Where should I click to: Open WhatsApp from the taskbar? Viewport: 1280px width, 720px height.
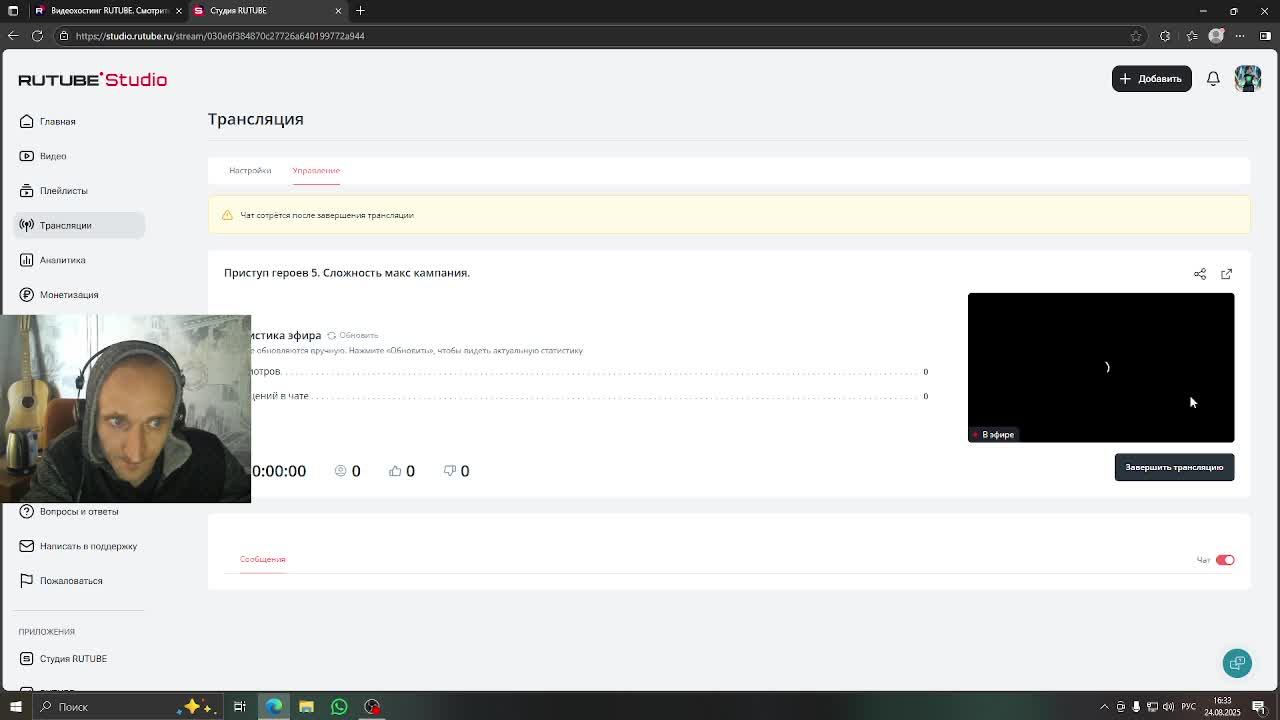coord(339,707)
